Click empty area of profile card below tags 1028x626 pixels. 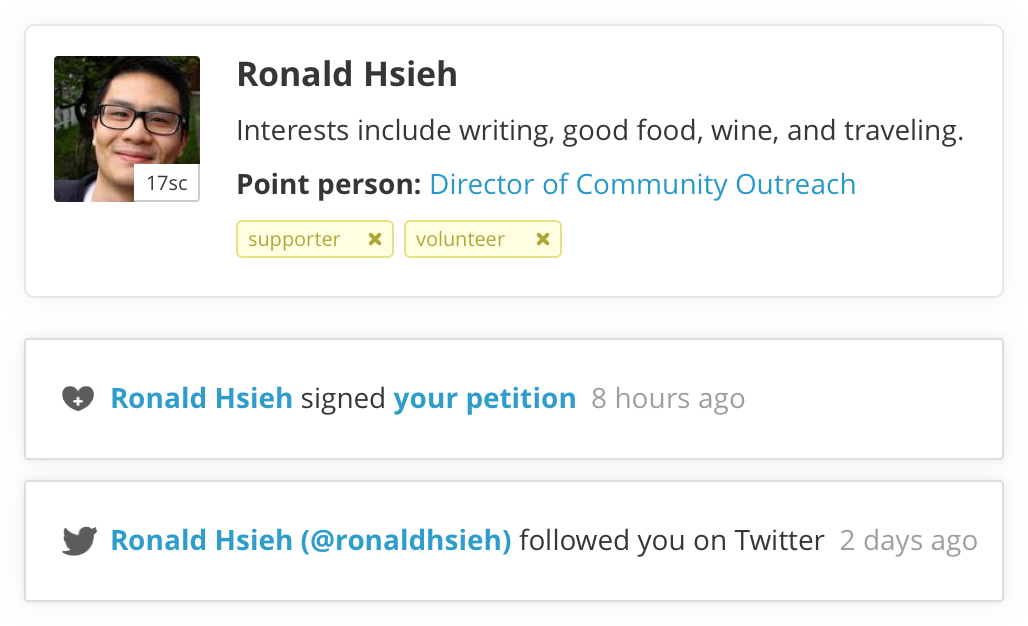(721, 277)
